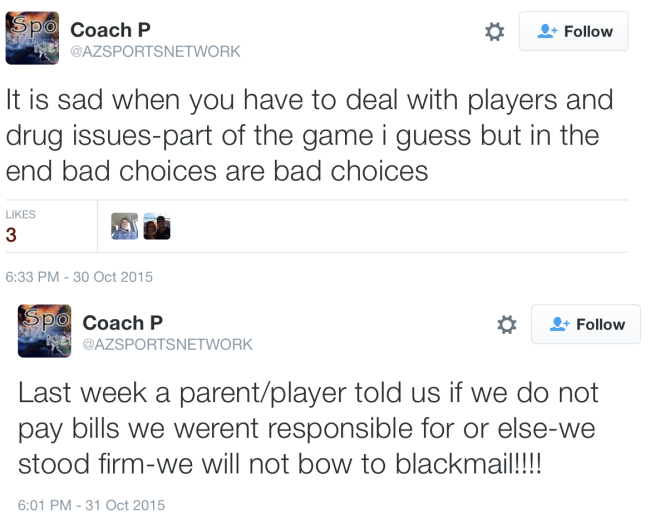The width and height of the screenshot is (660, 518).
Task: Click Coach P name in first tweet
Action: point(110,30)
